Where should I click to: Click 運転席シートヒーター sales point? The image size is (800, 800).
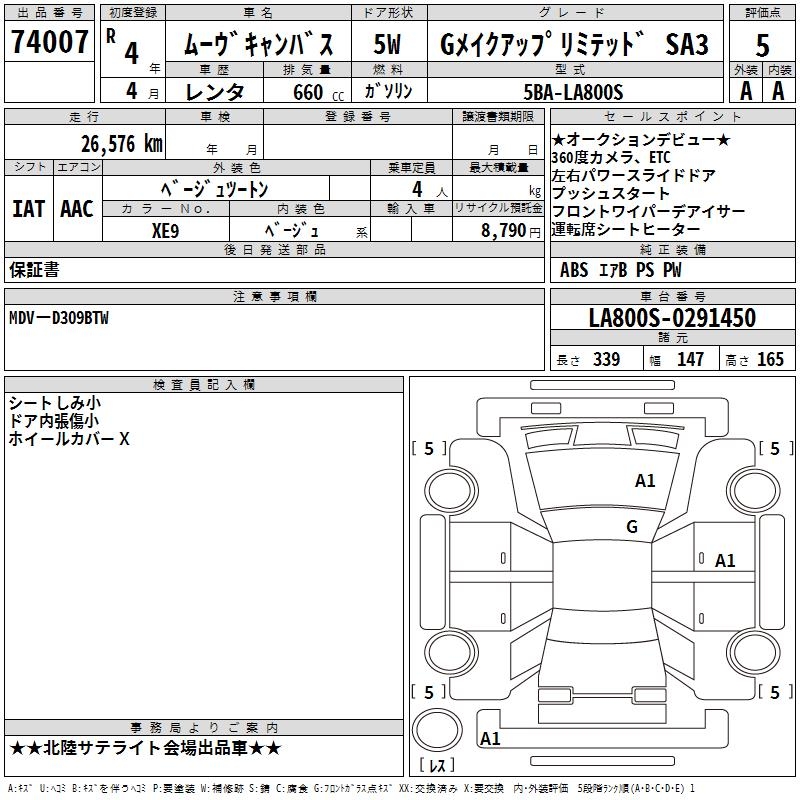[626, 229]
